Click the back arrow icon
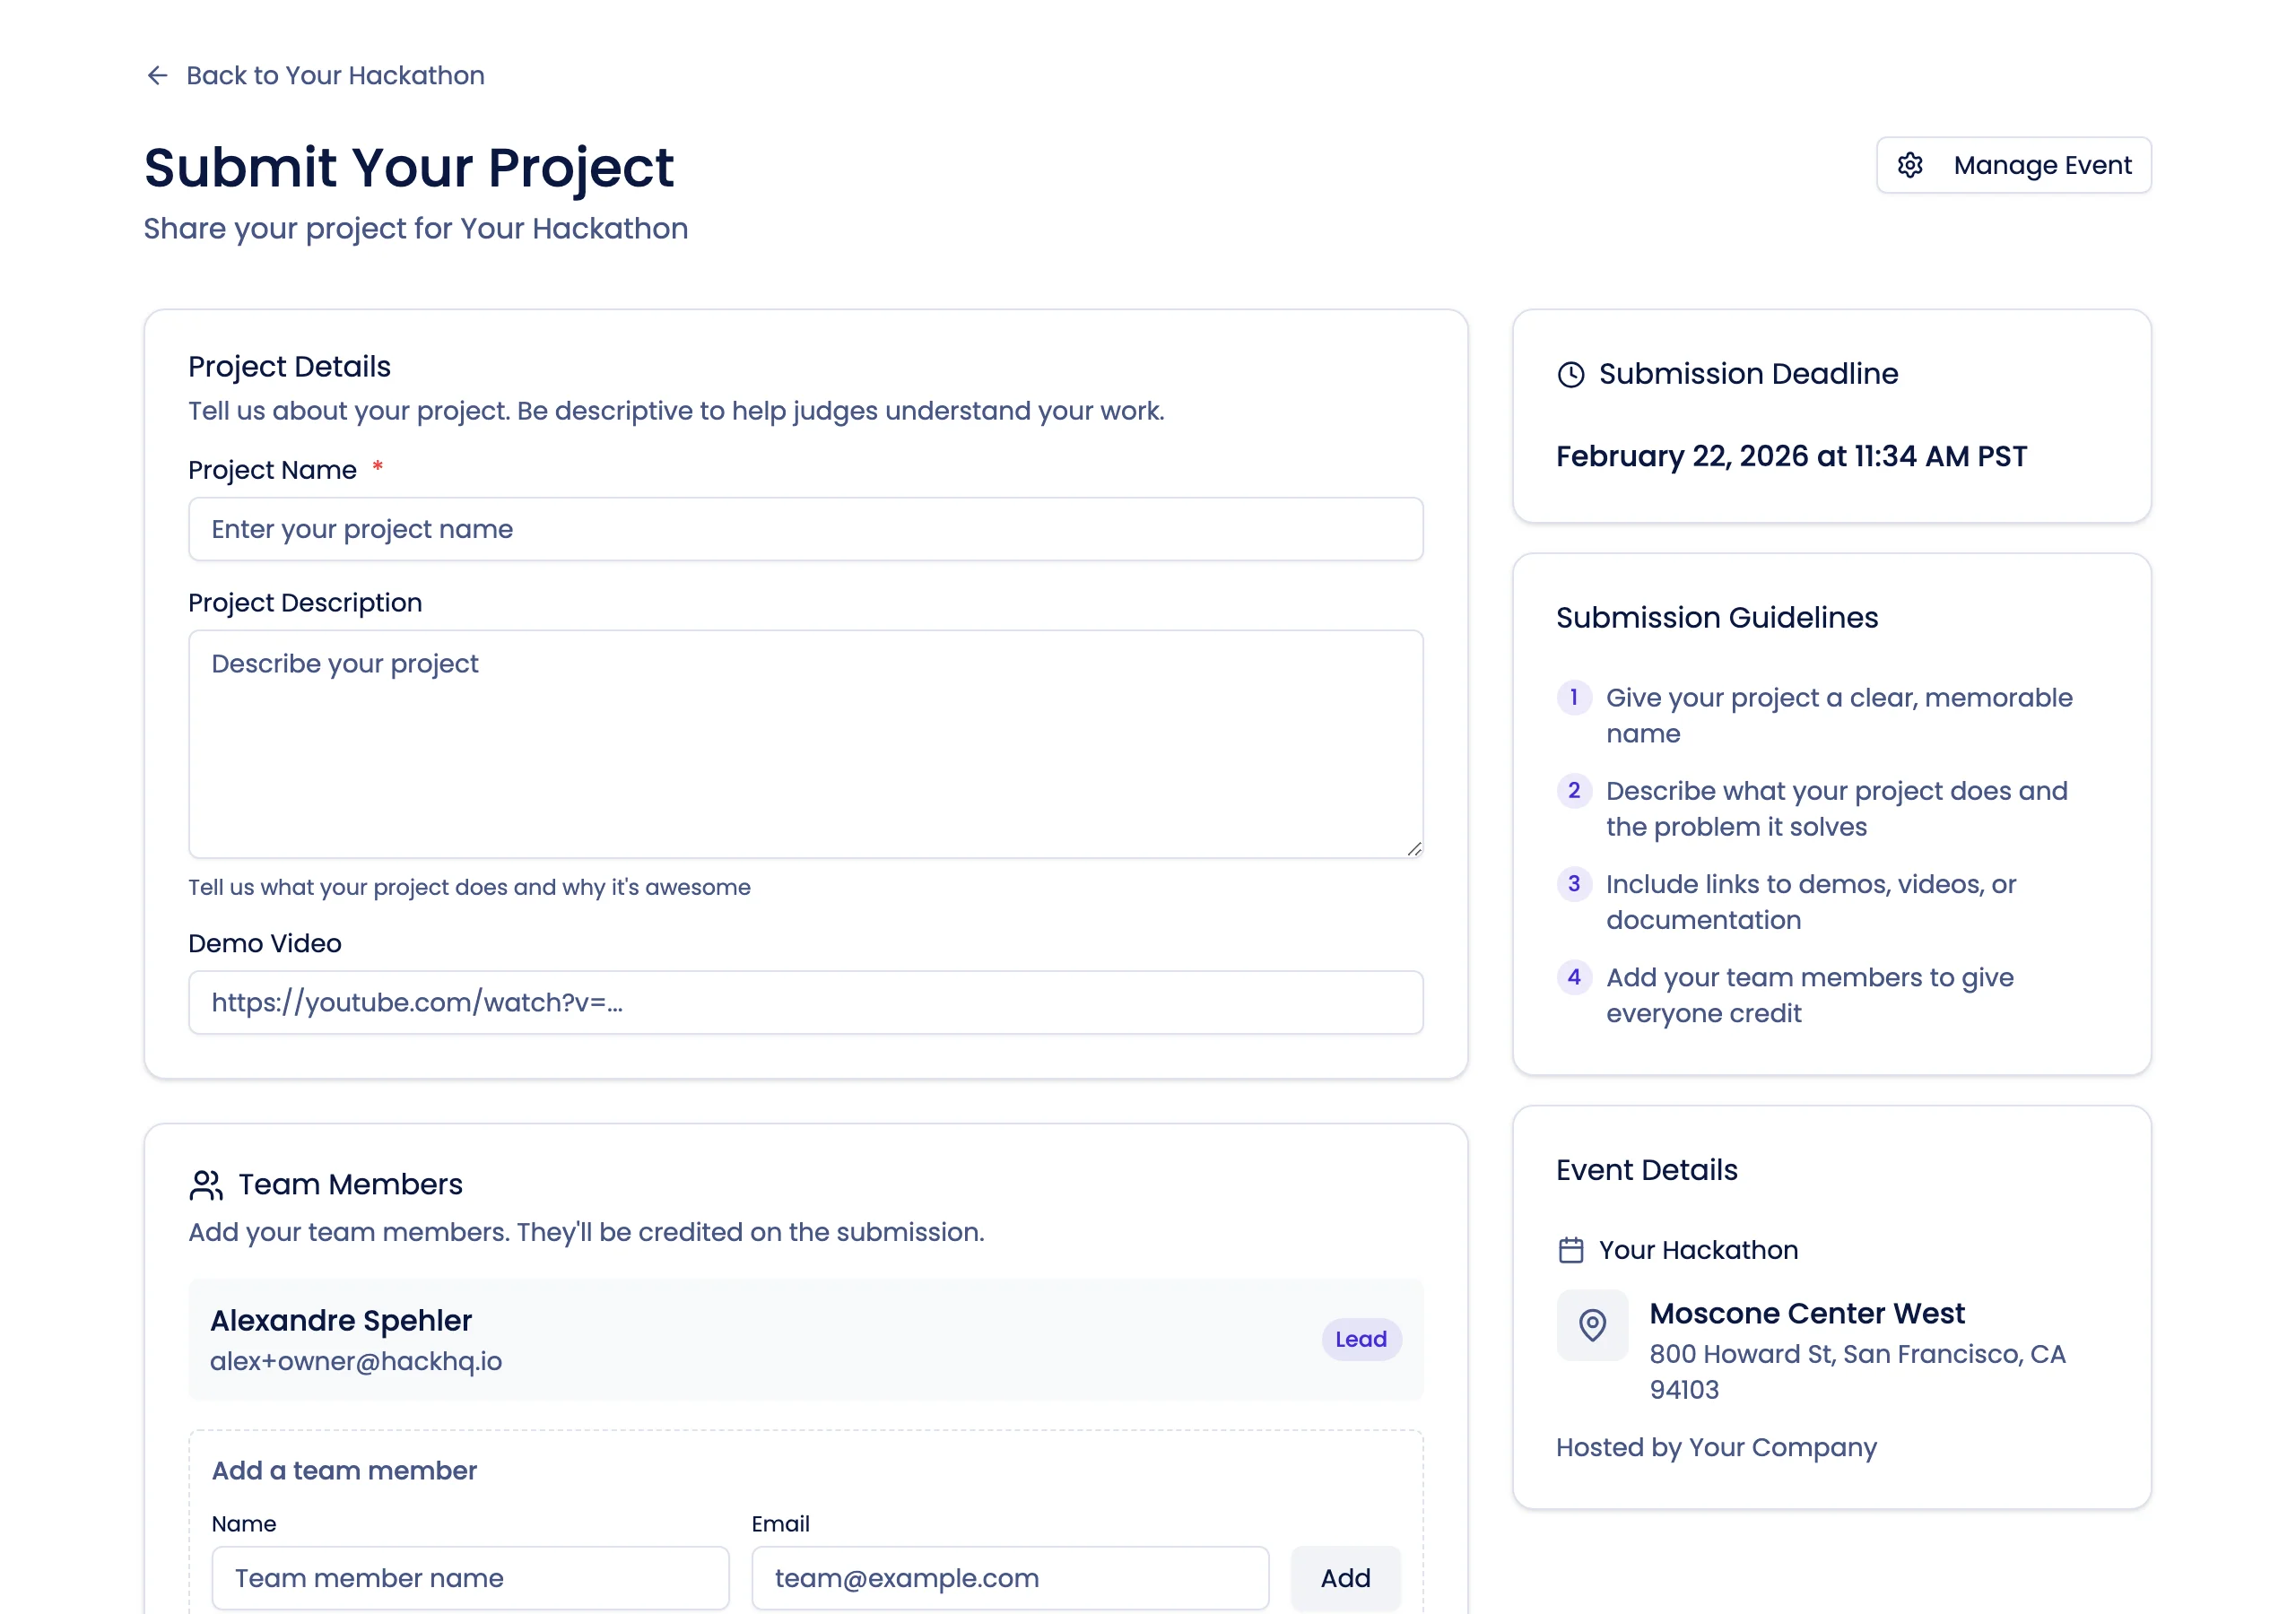The image size is (2296, 1614). coord(157,75)
